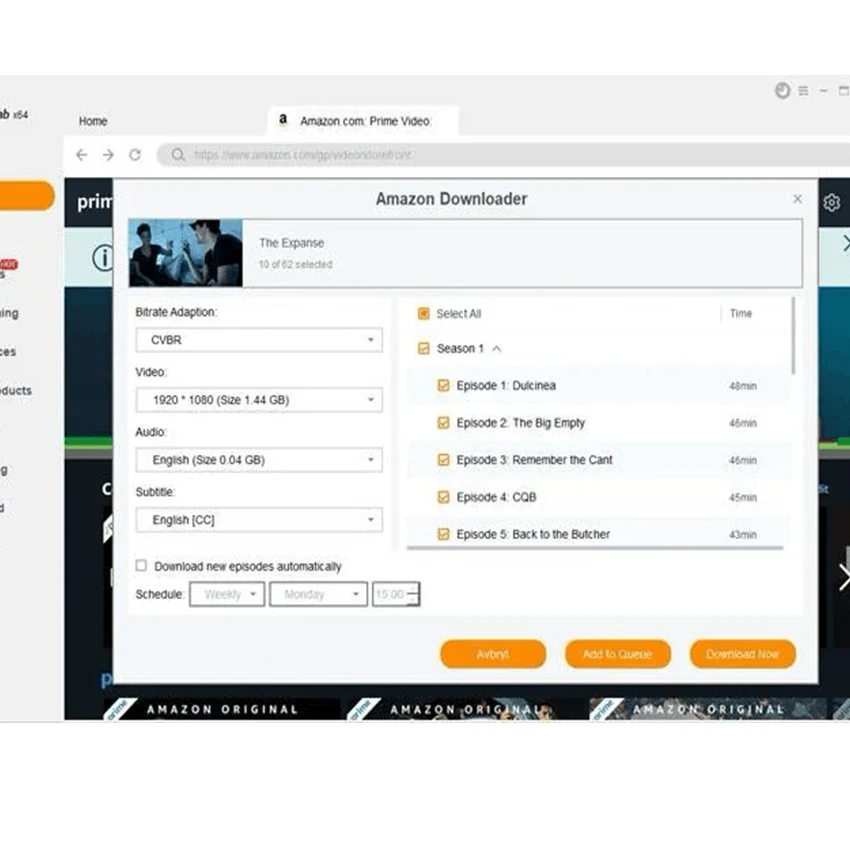Click the Add to Queue button
Screen dimensions: 850x850
tap(618, 654)
